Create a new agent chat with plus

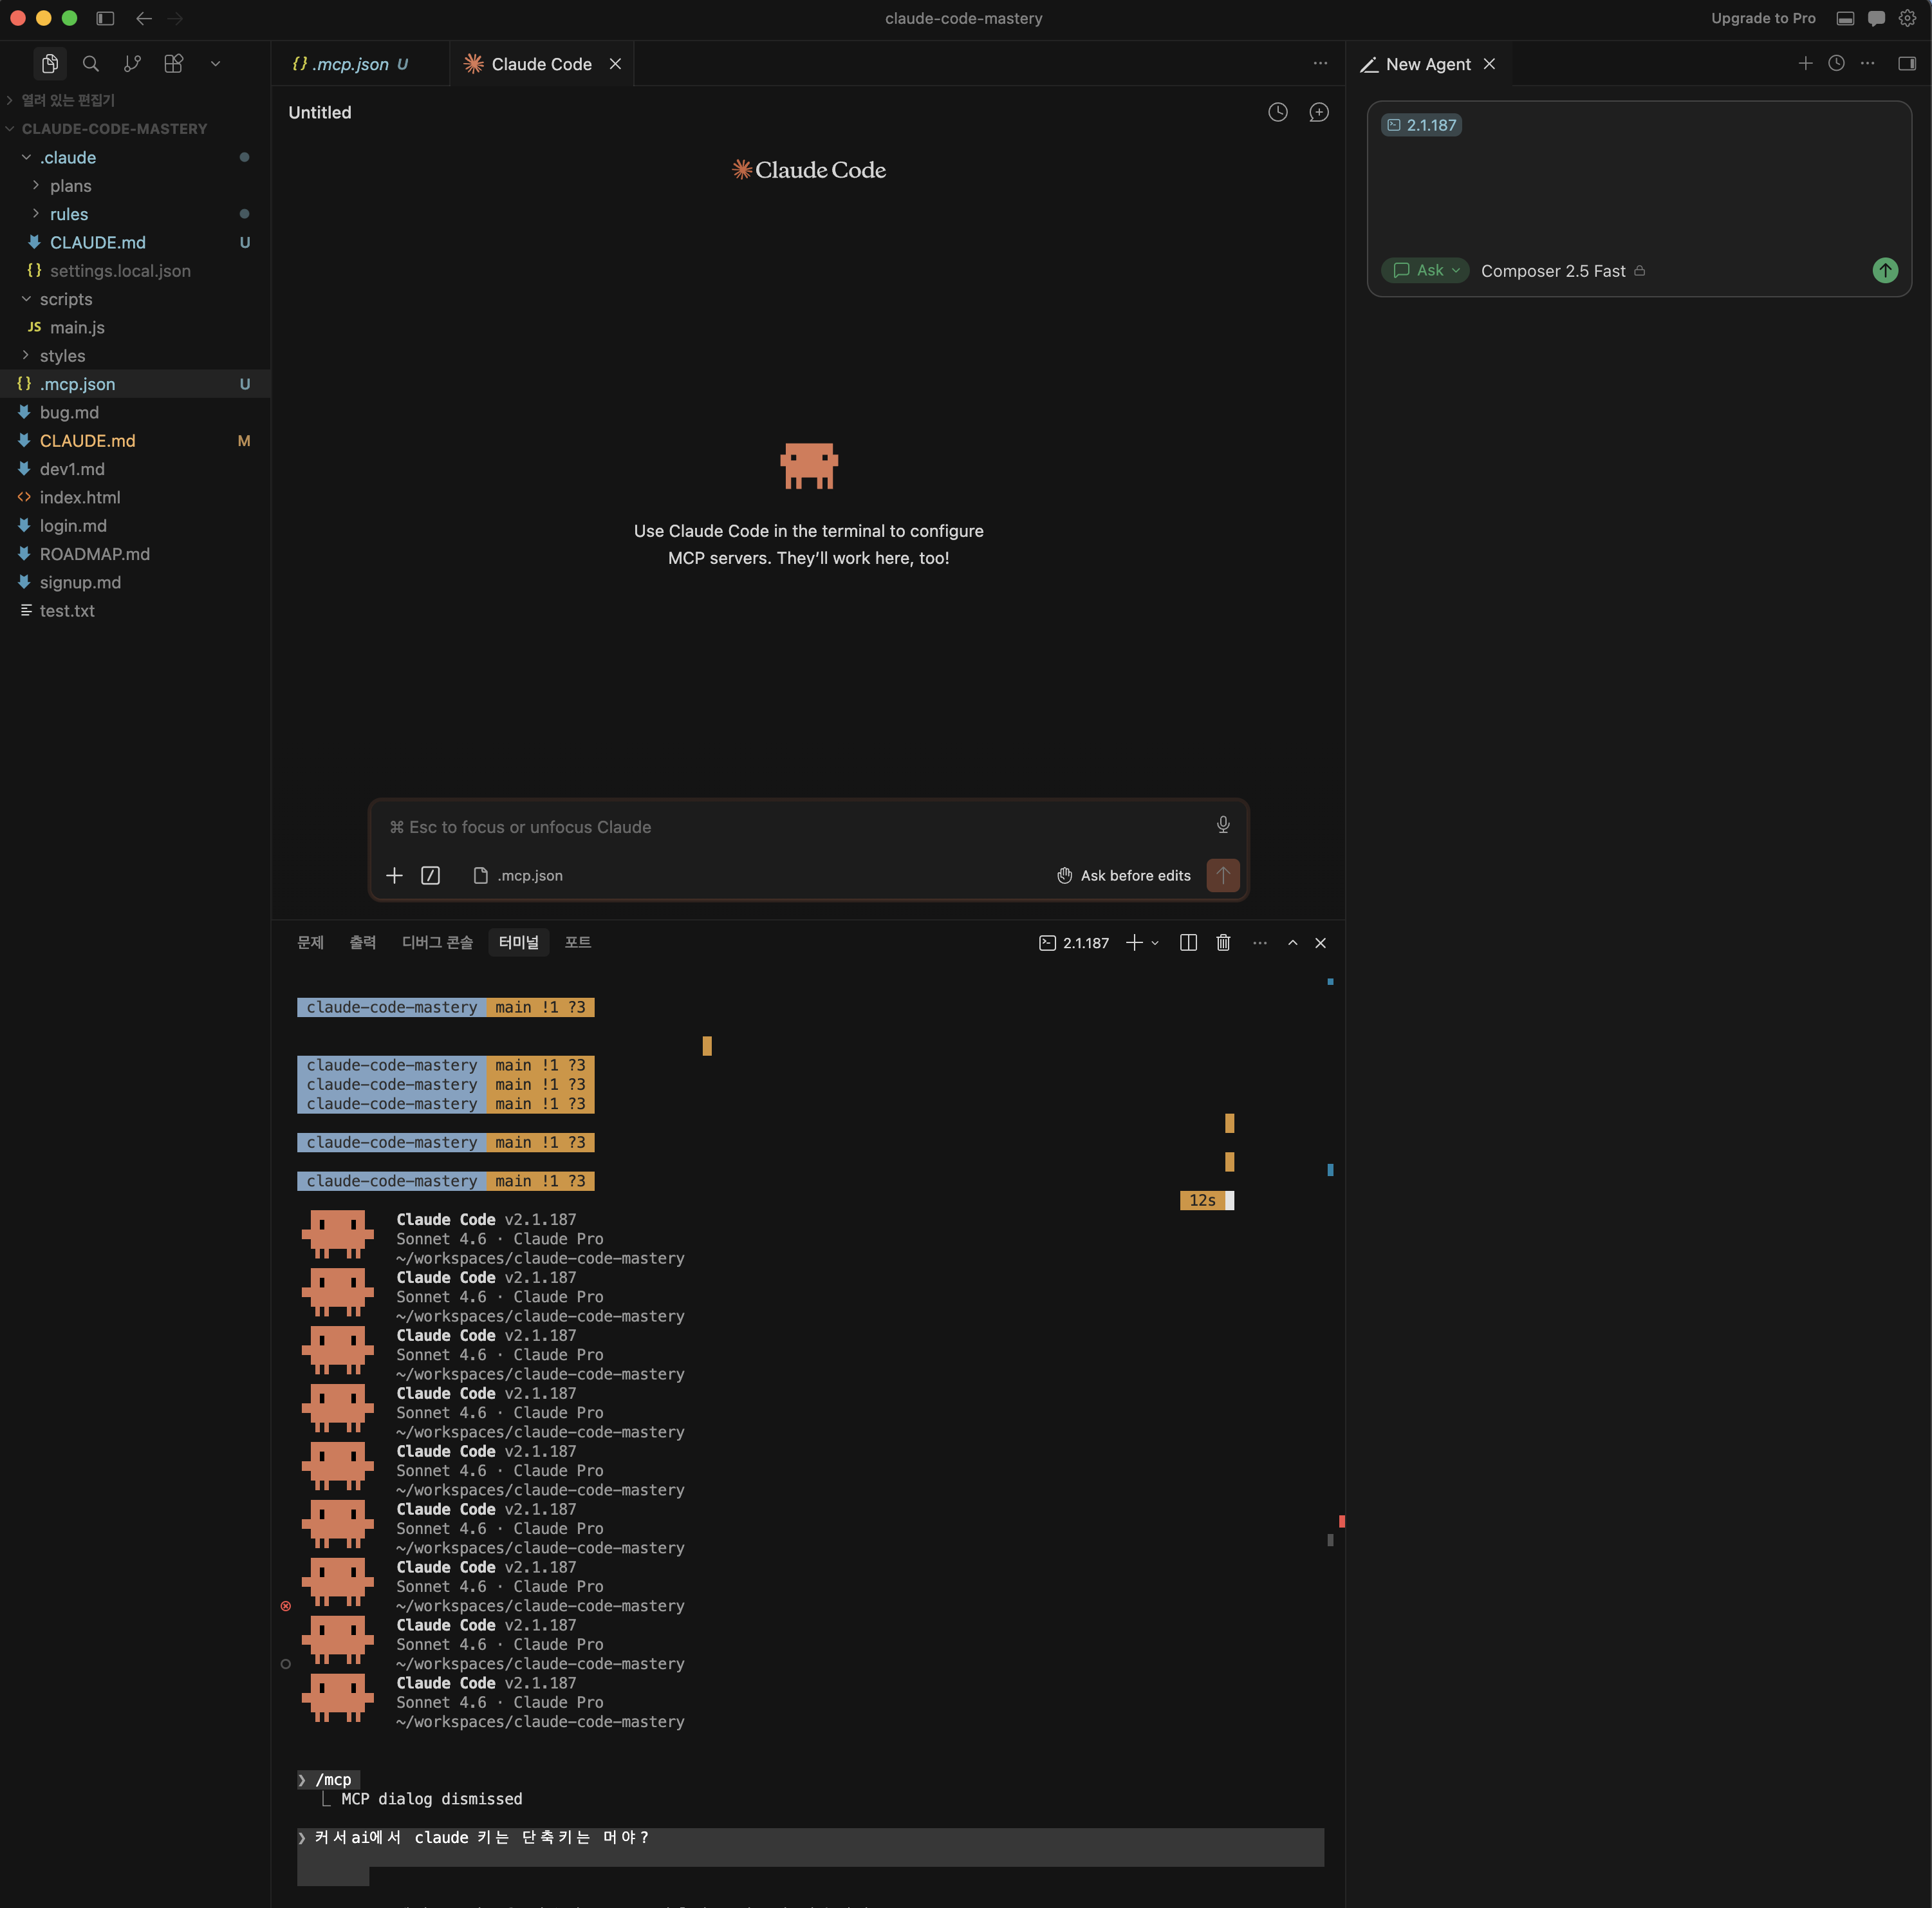point(1806,64)
